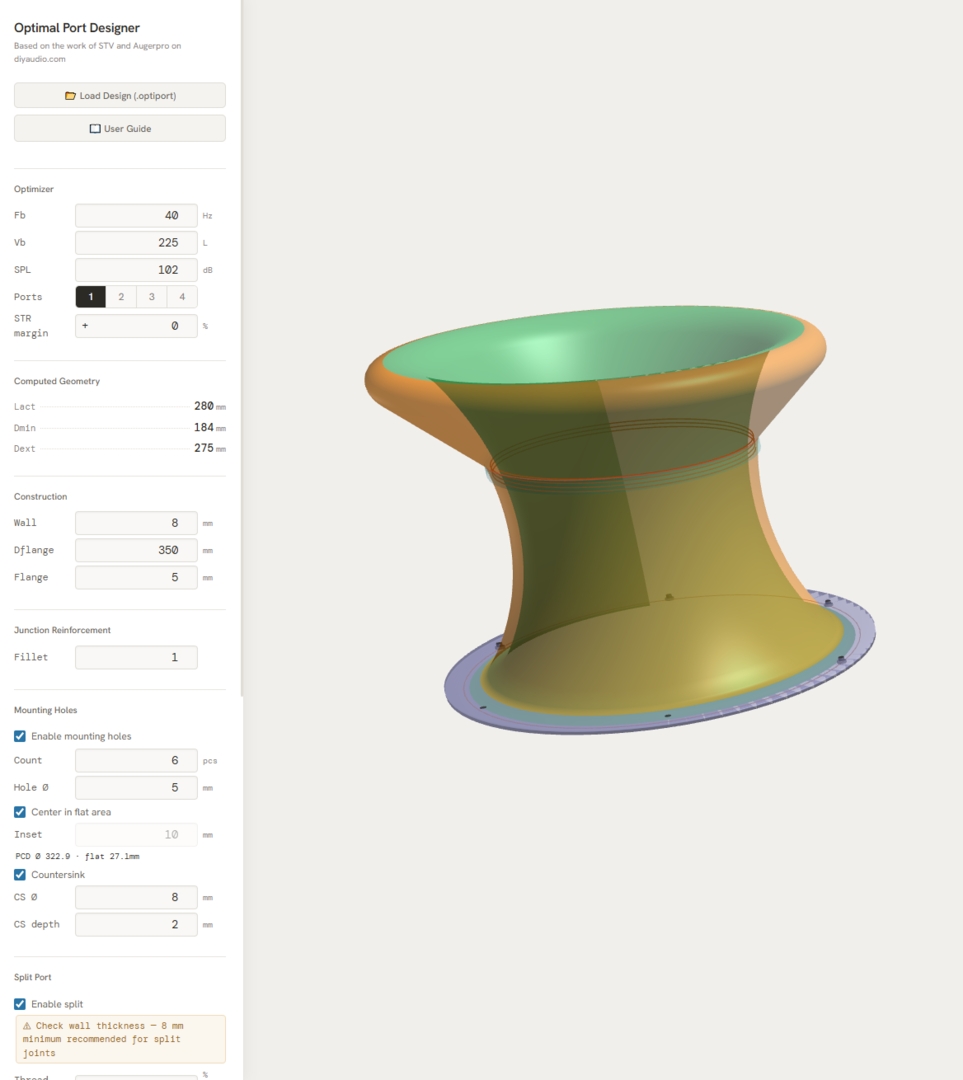Edit the Fb frequency field
963x1080 pixels.
pos(136,216)
